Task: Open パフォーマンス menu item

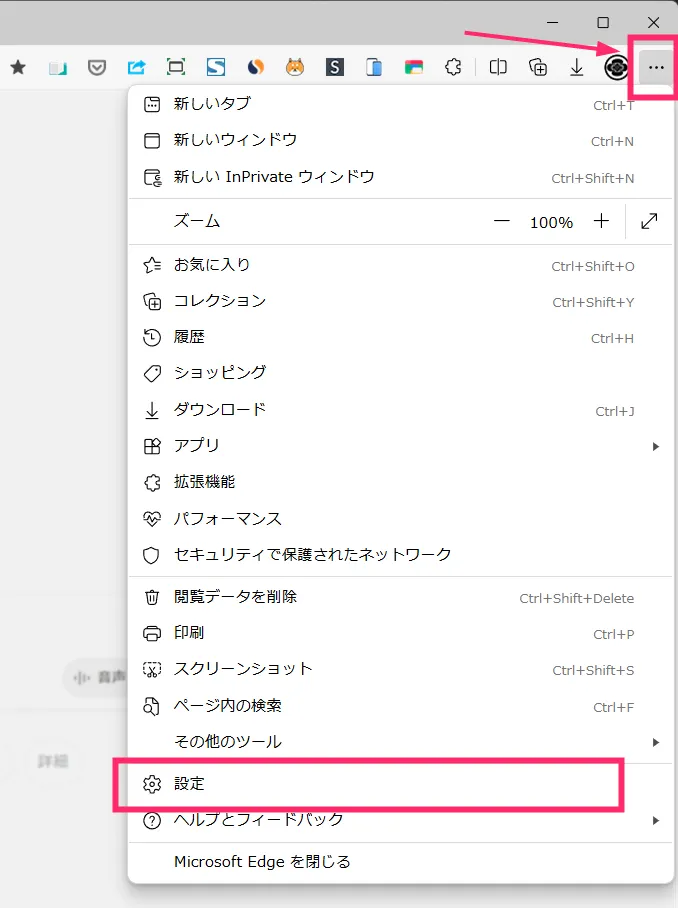Action: (400, 519)
